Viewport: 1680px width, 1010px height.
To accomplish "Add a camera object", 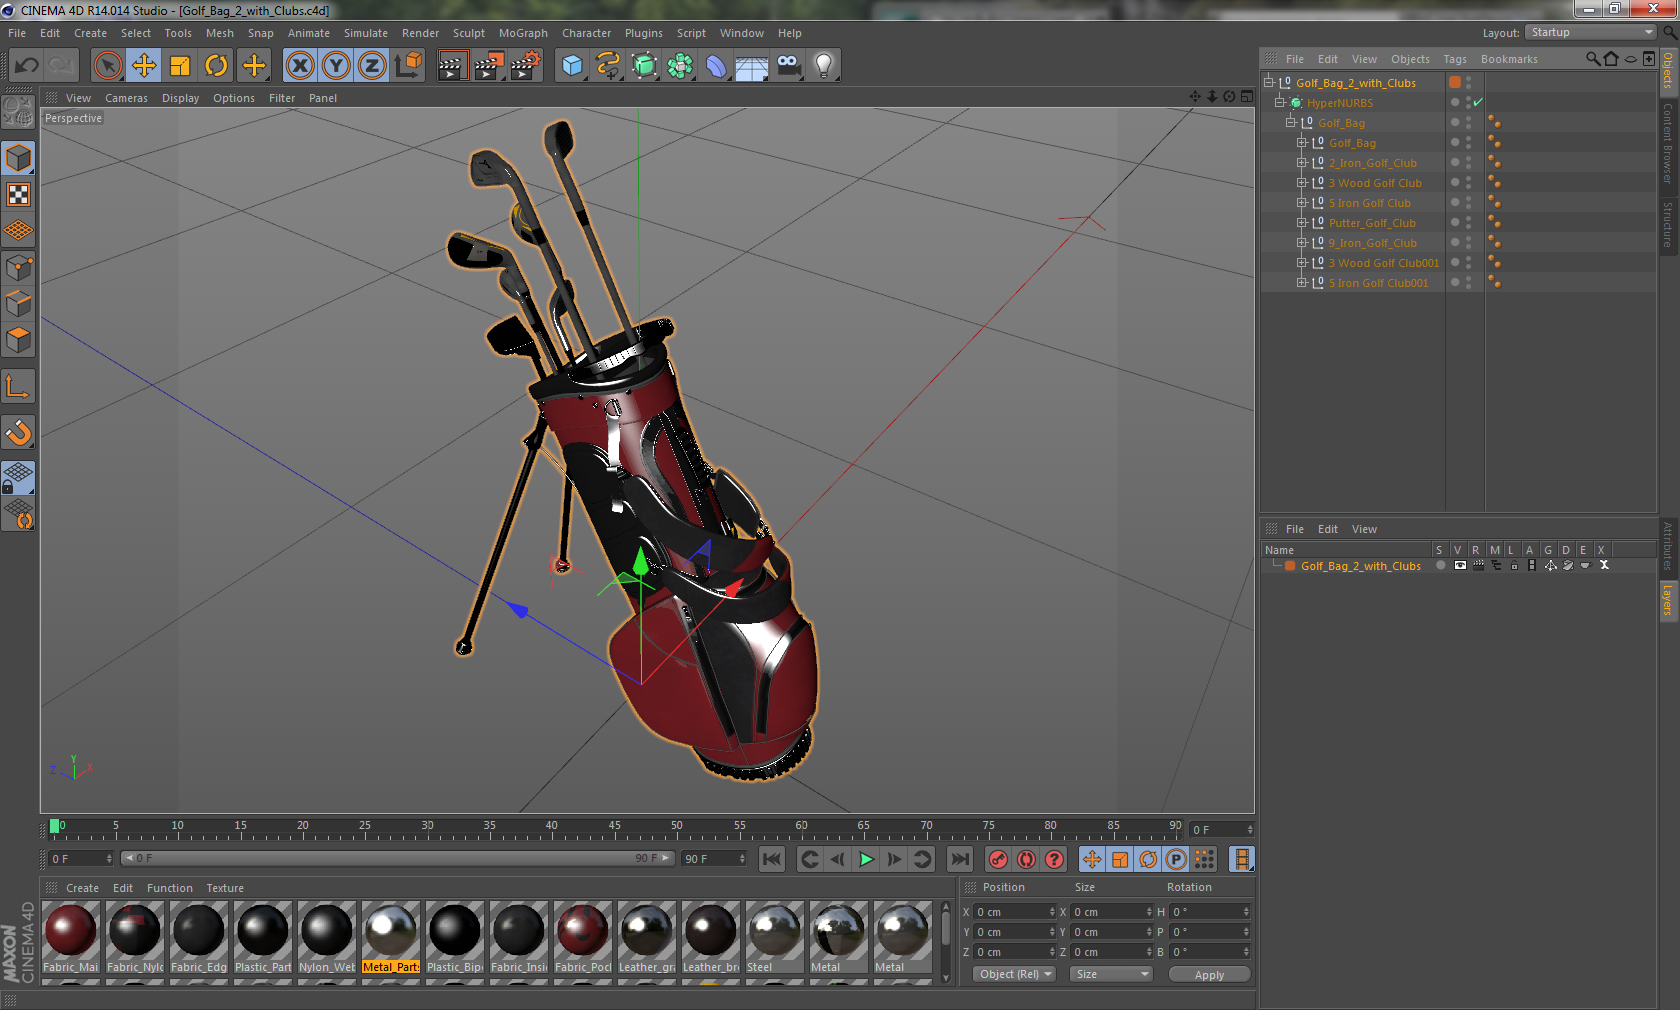I will click(x=788, y=66).
